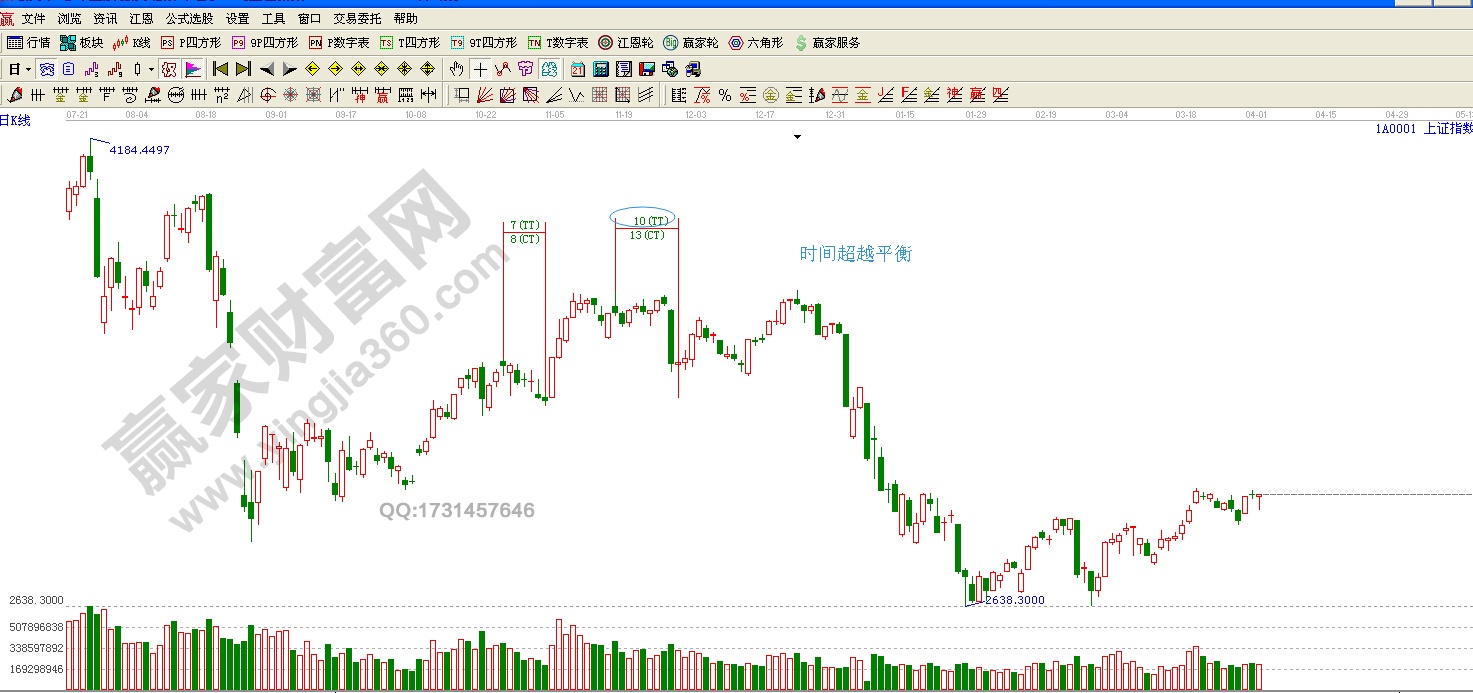Toggle the colored flag chart button

[193, 69]
